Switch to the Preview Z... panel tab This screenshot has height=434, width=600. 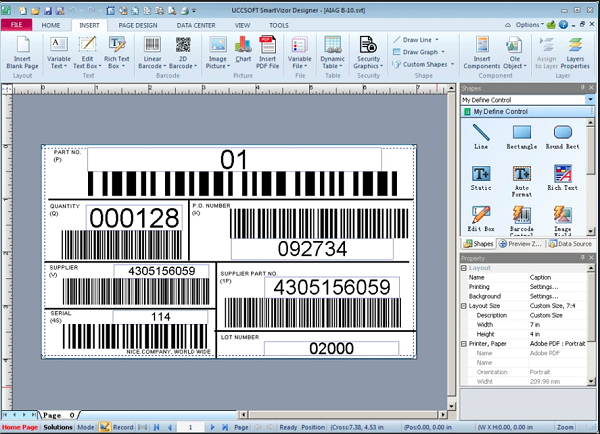520,244
